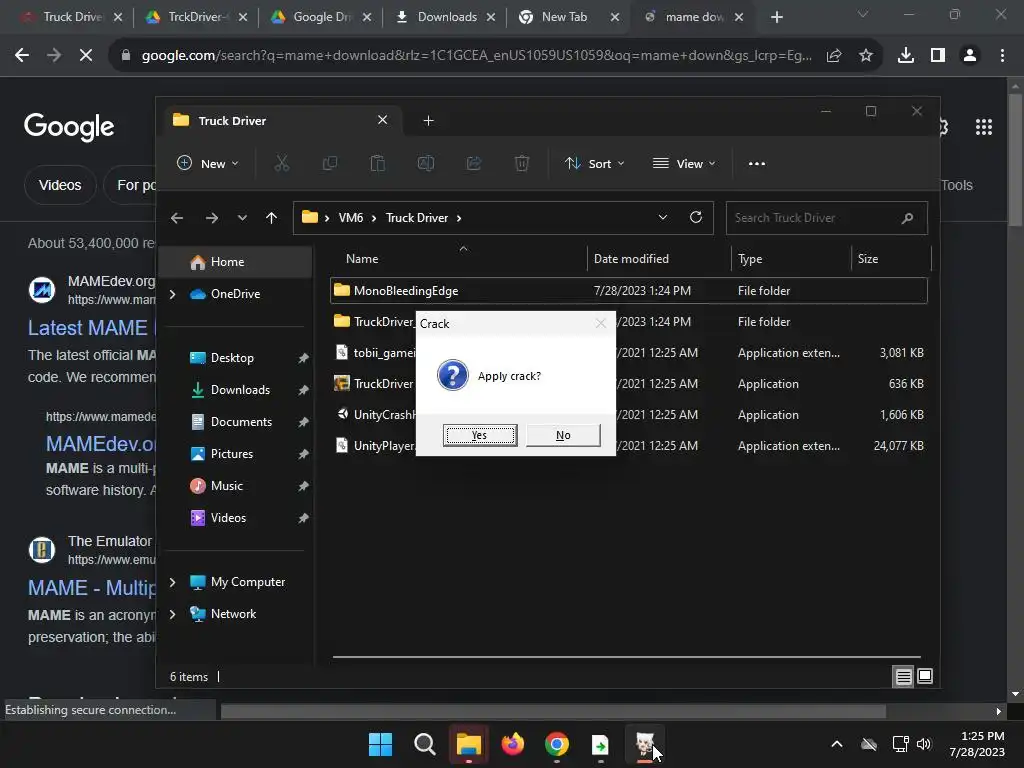Open Downloads in the navigation pane

[x=240, y=390]
